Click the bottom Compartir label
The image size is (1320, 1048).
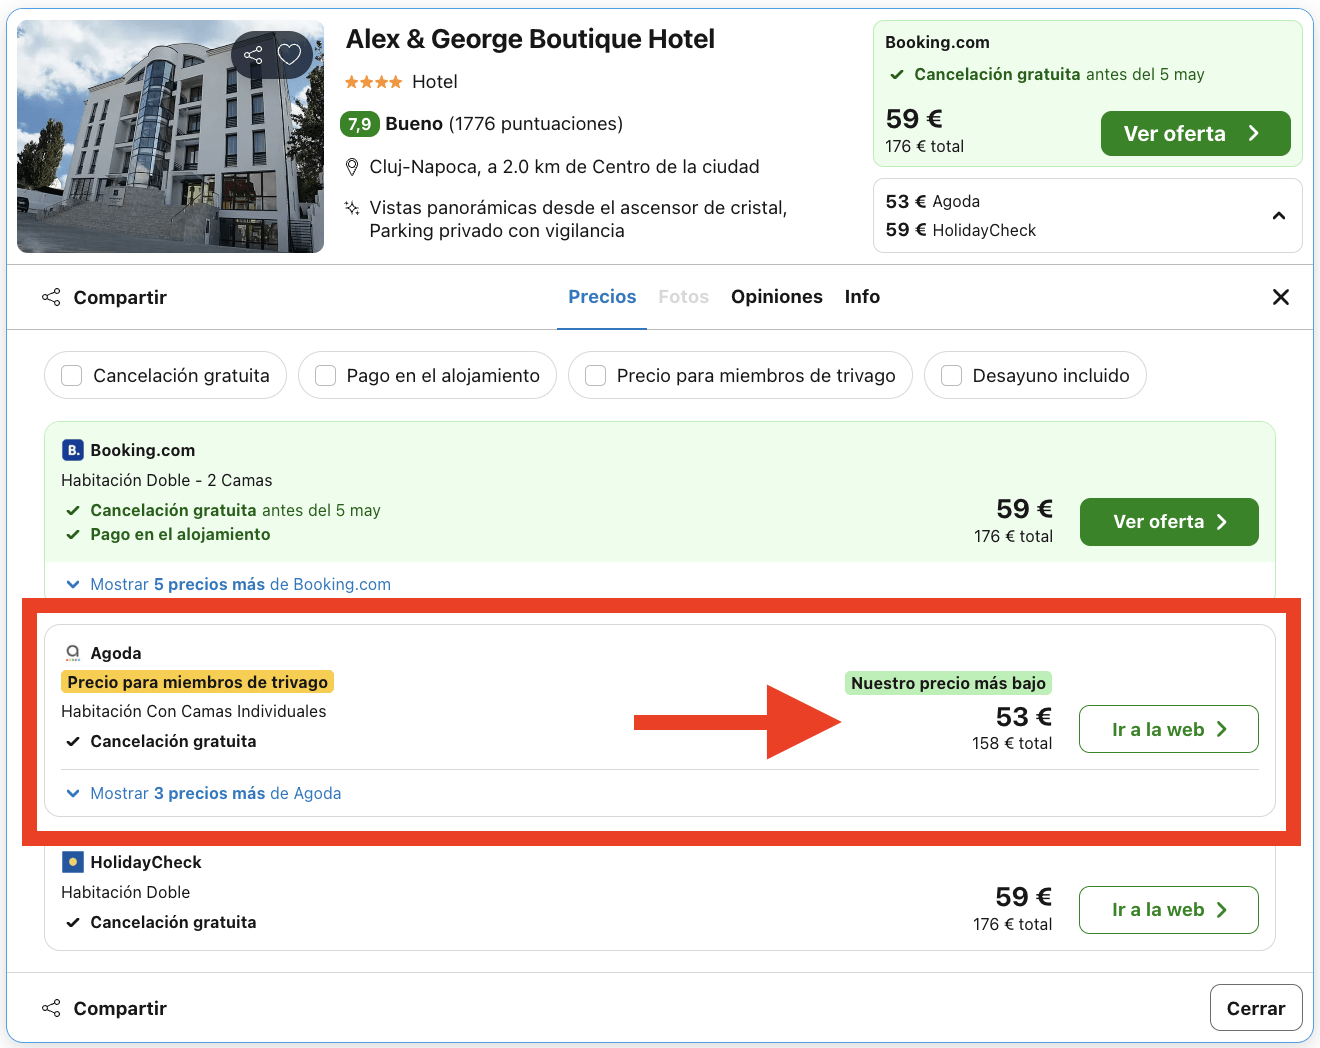click(120, 1008)
